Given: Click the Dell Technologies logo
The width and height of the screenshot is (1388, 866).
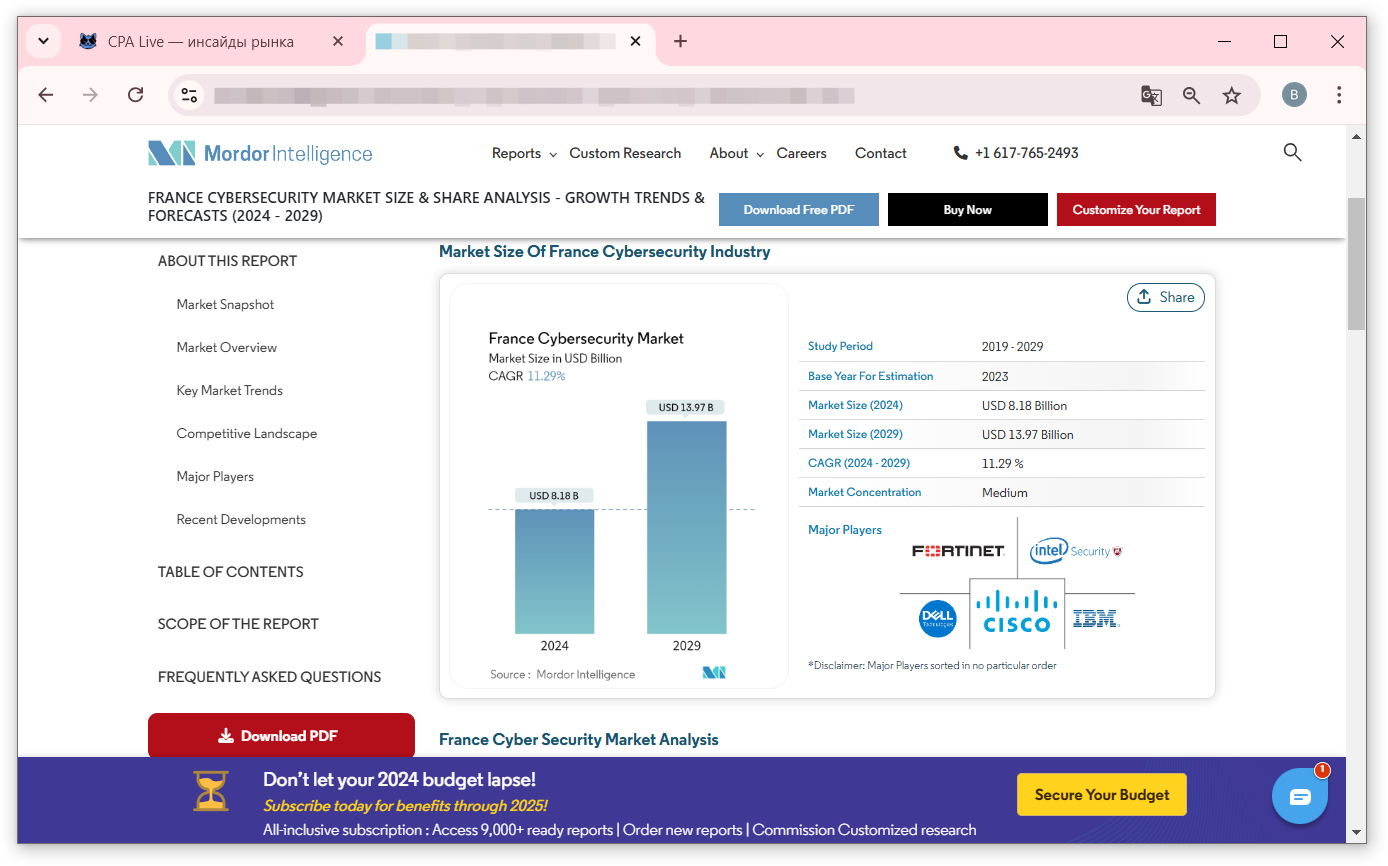Looking at the screenshot, I should pos(938,618).
